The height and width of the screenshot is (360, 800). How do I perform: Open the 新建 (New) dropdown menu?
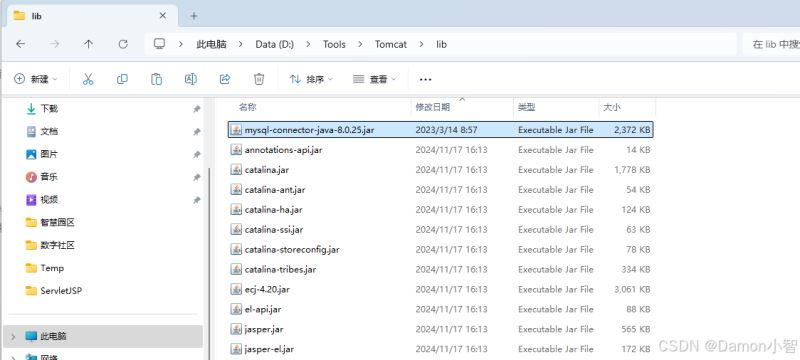point(36,79)
